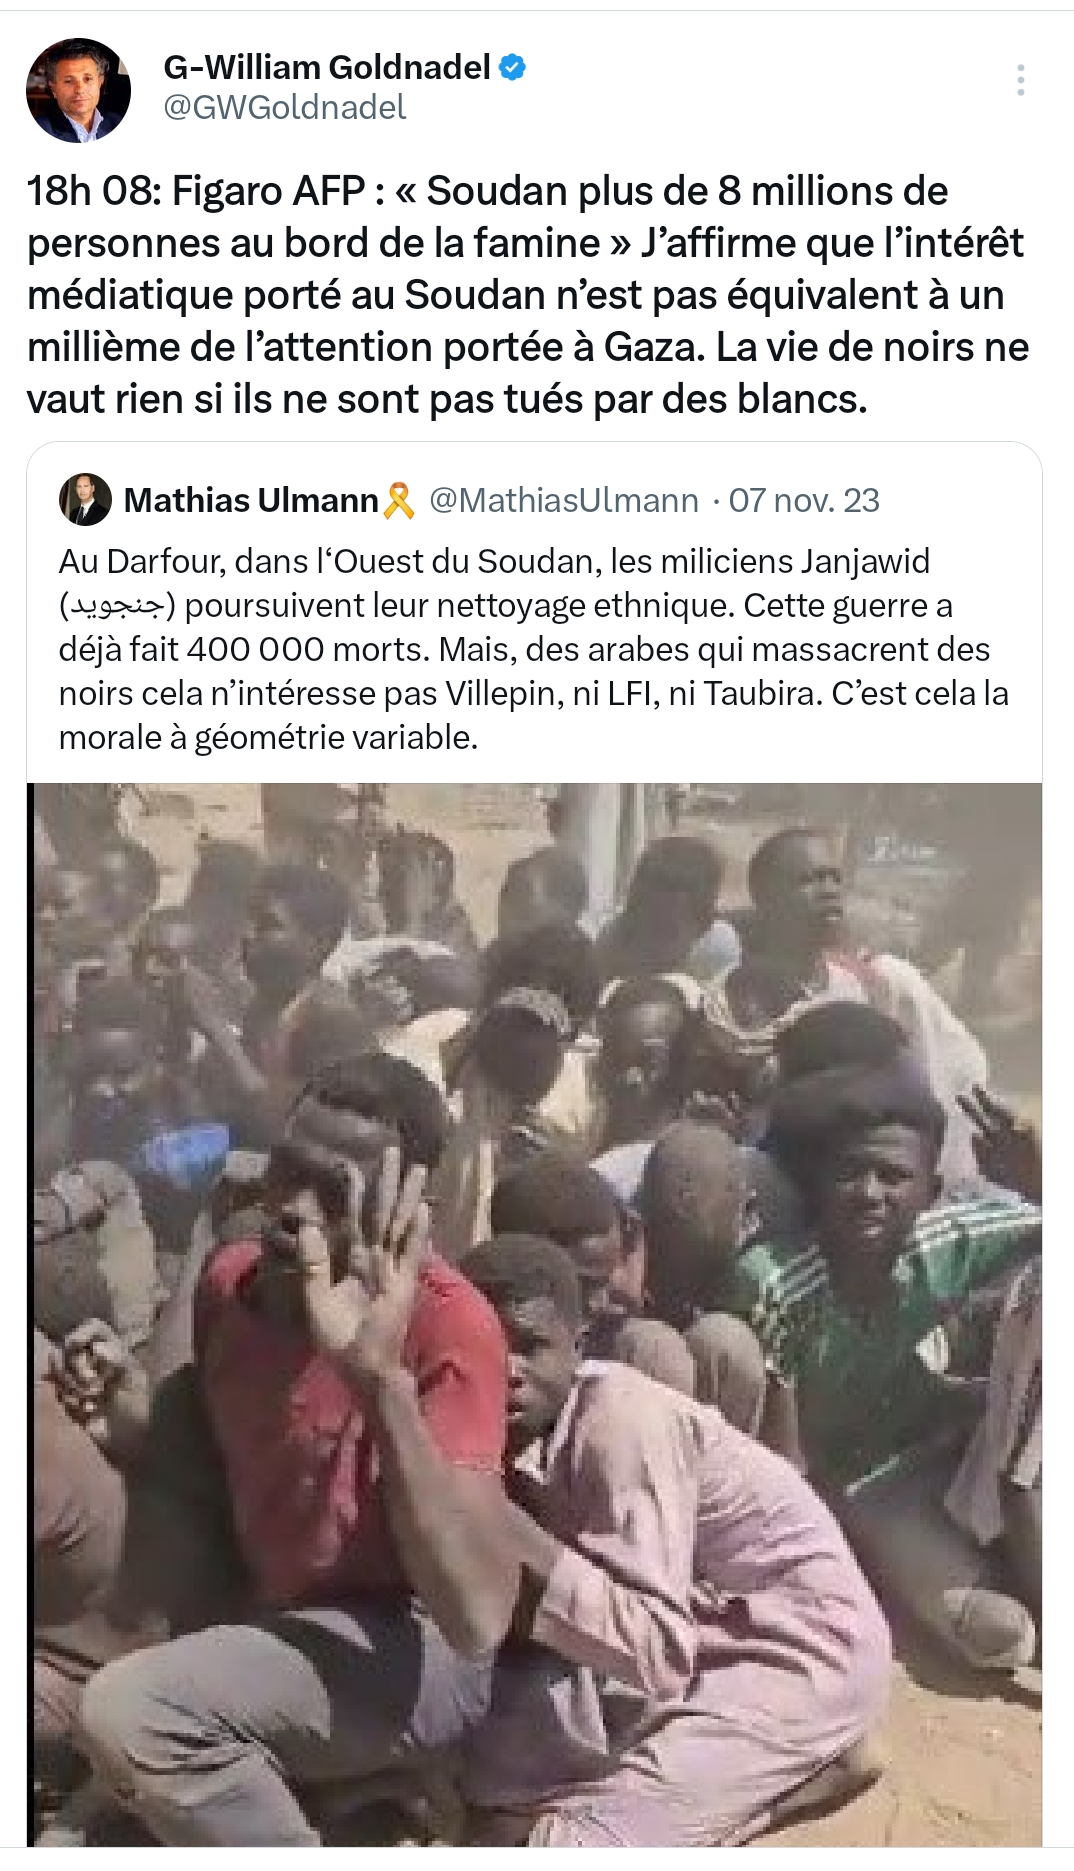Click the blue verified badge
This screenshot has height=1871, width=1074.
[513, 67]
